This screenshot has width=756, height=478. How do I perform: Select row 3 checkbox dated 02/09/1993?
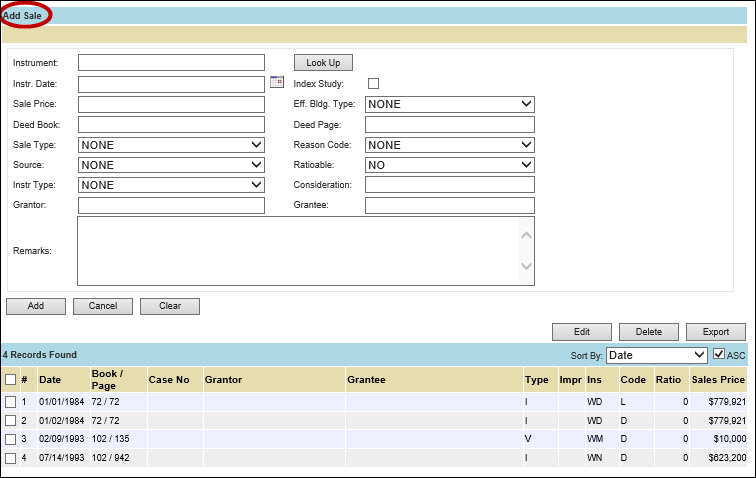[x=10, y=439]
